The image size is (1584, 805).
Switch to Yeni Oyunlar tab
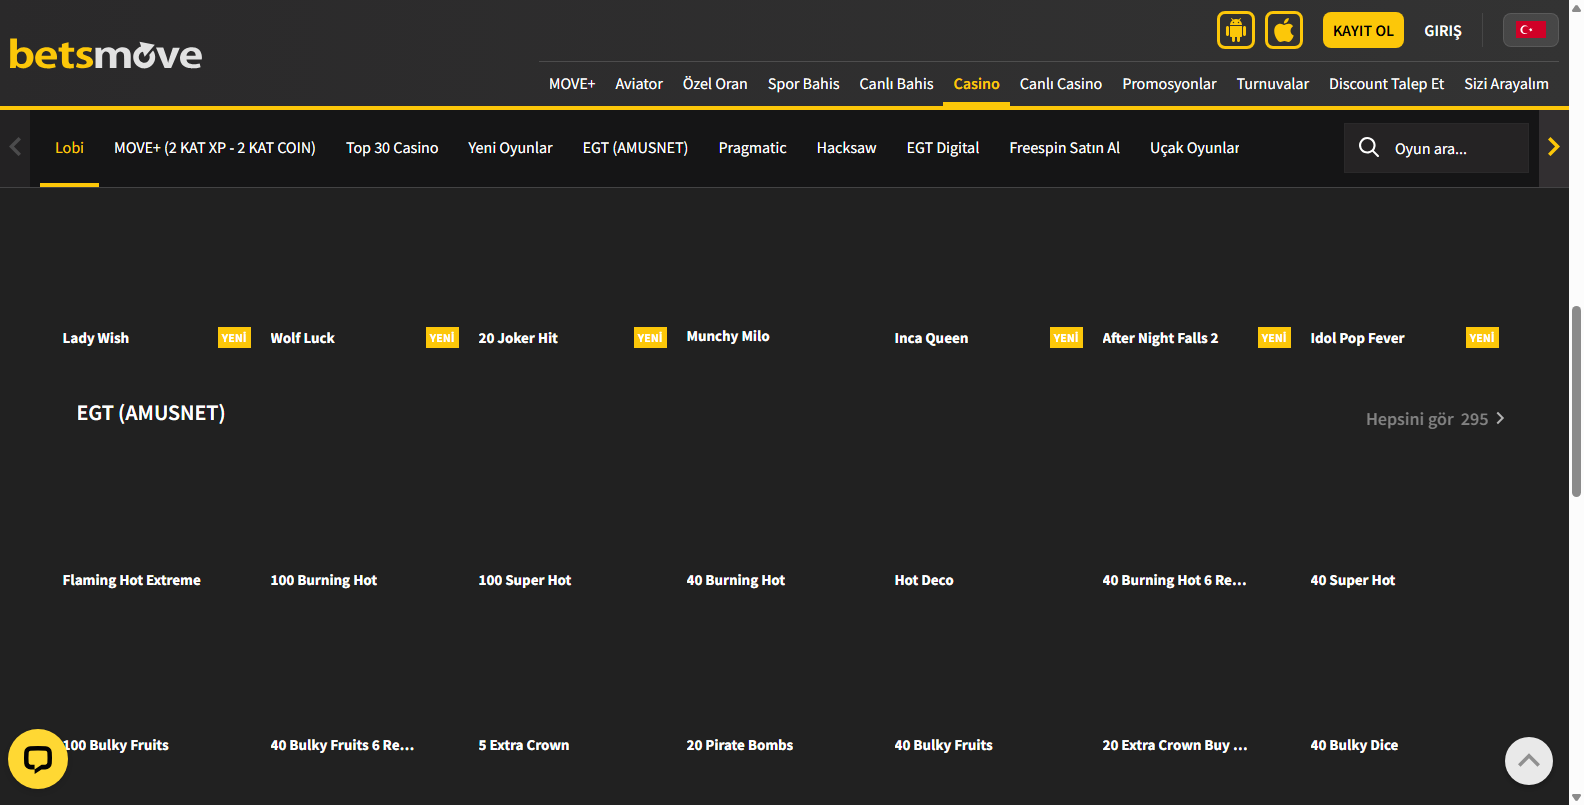click(510, 148)
